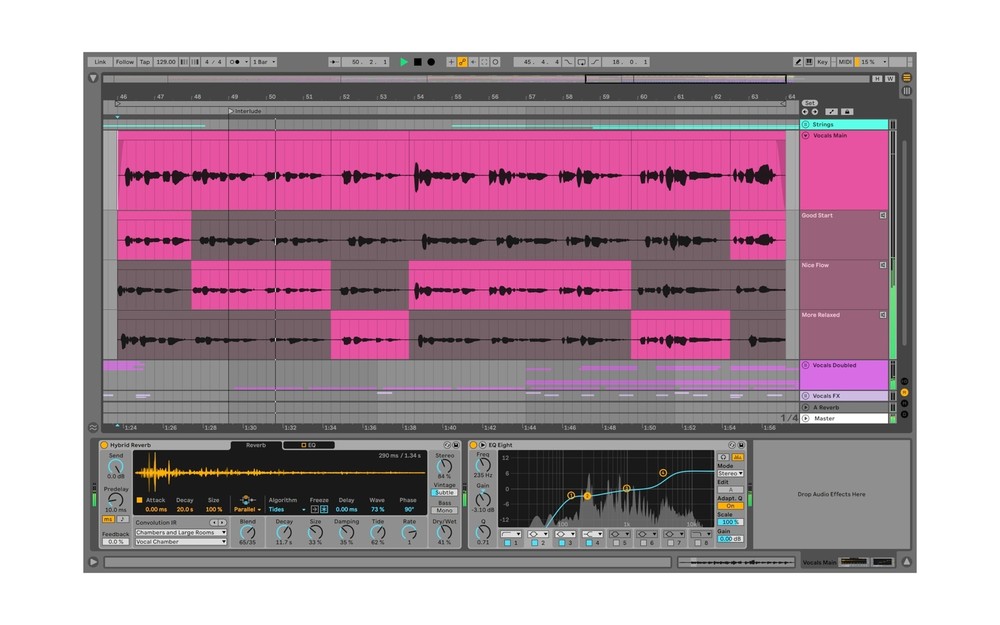
Task: Open the Tides algorithm dropdown
Action: pyautogui.click(x=284, y=509)
